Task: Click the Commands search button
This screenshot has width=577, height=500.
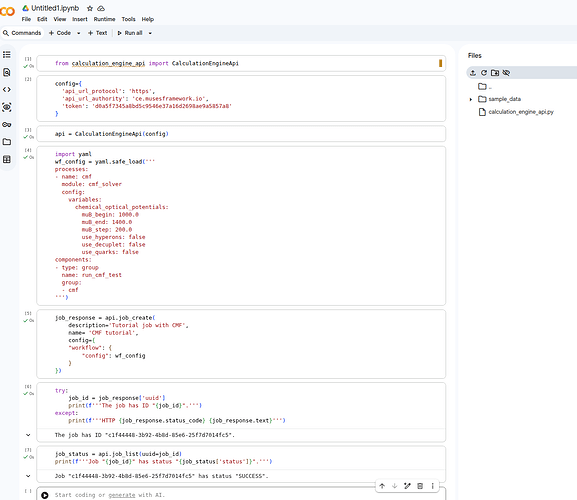Action: click(22, 33)
